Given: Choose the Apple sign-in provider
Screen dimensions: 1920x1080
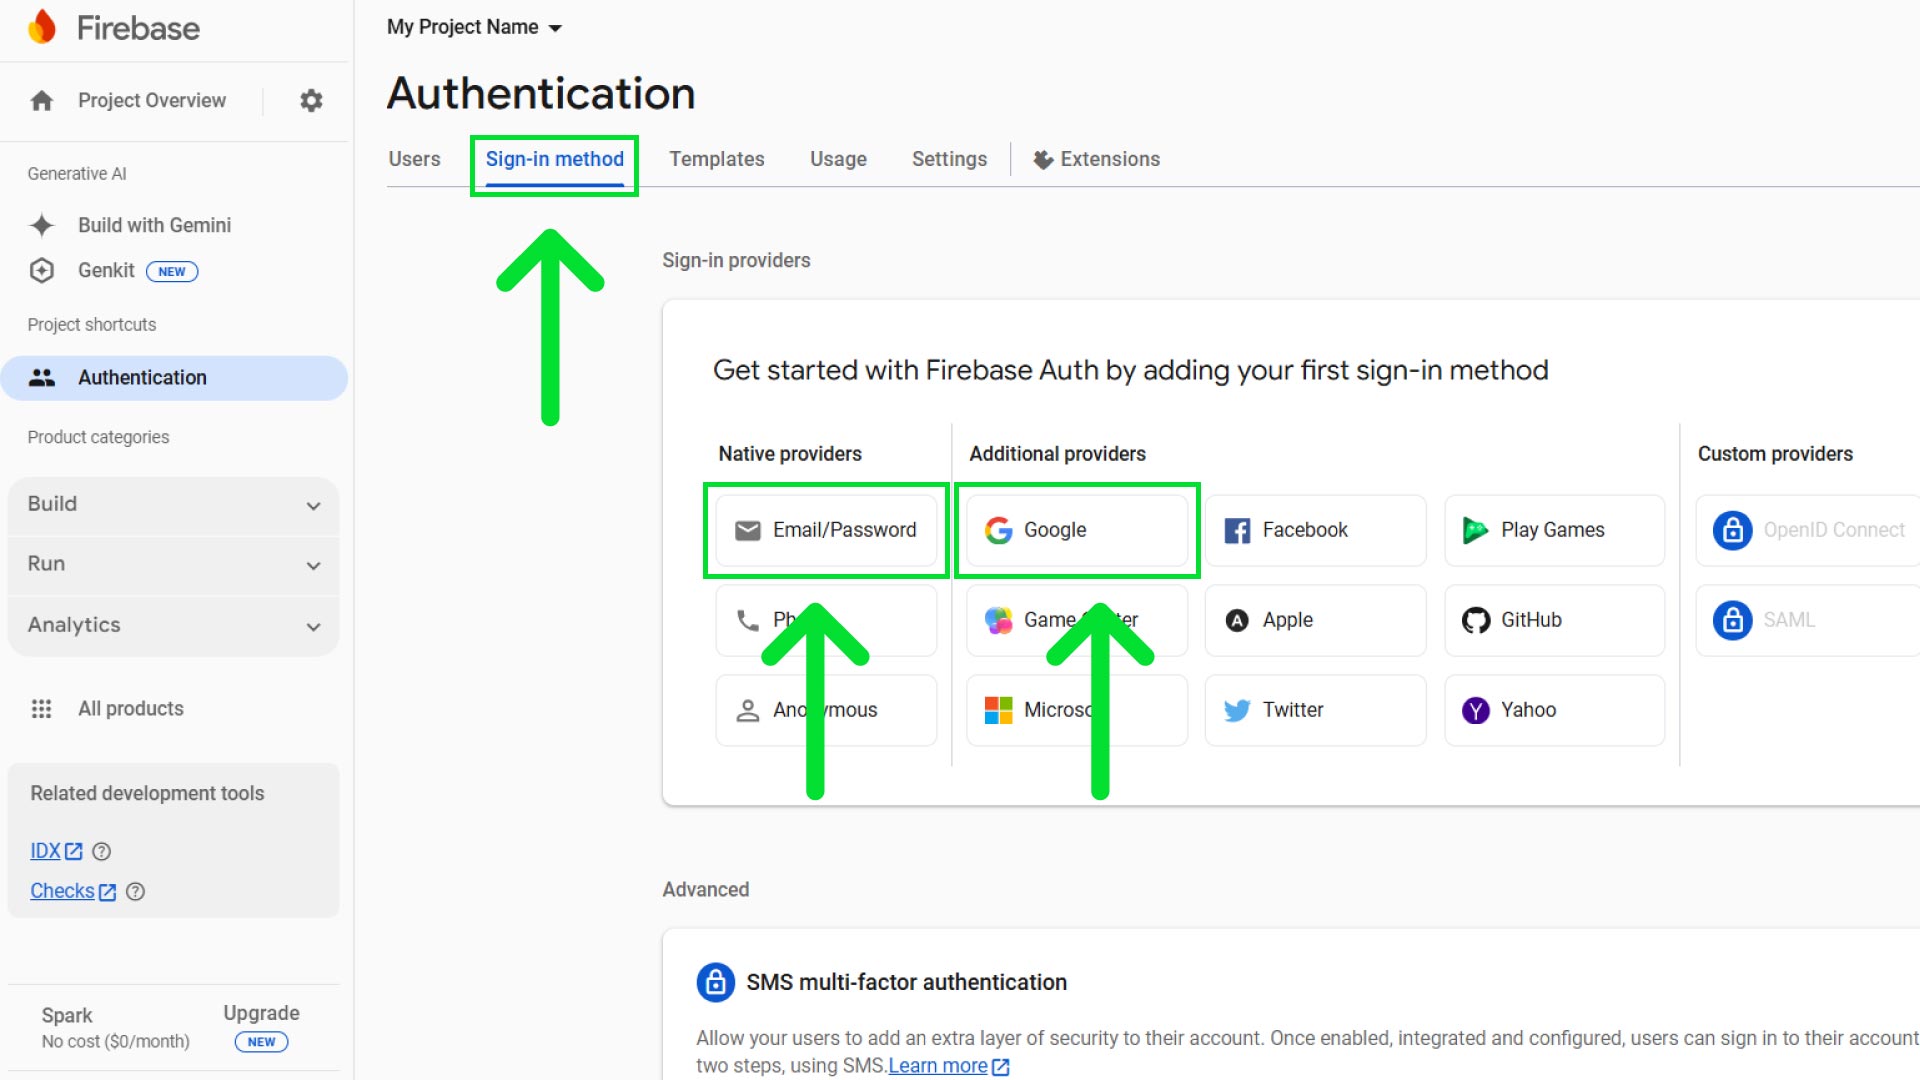Looking at the screenshot, I should [1314, 620].
